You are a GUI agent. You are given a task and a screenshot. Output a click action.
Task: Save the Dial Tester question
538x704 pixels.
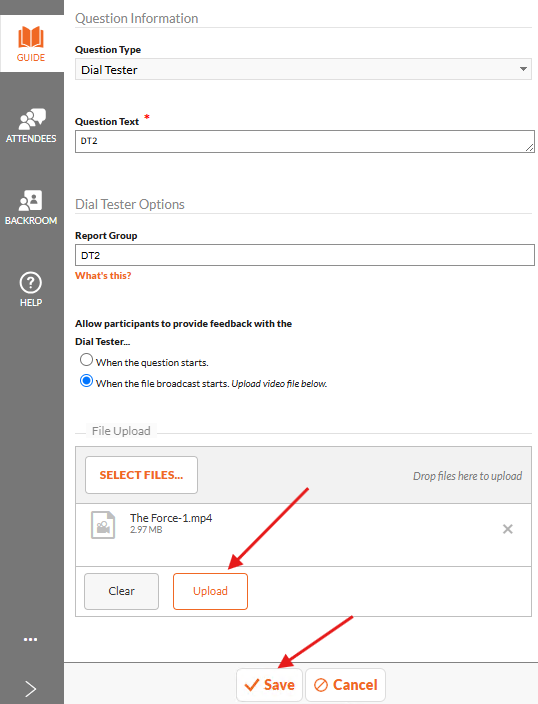click(x=269, y=685)
